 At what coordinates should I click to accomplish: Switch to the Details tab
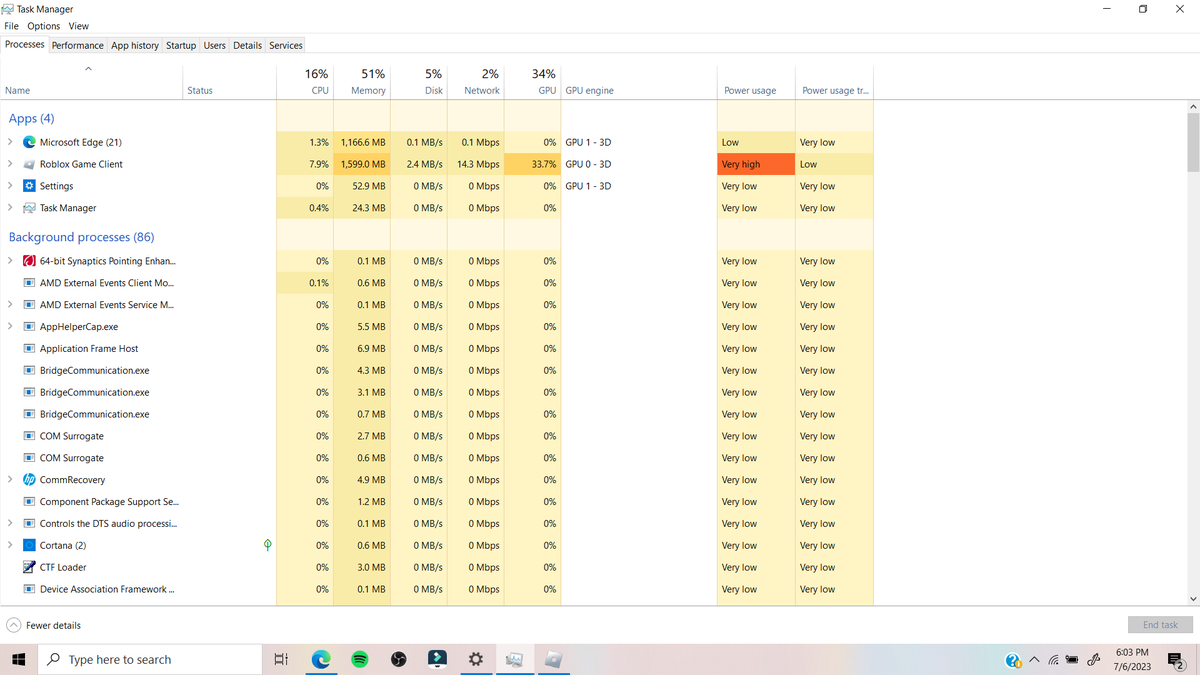tap(247, 45)
